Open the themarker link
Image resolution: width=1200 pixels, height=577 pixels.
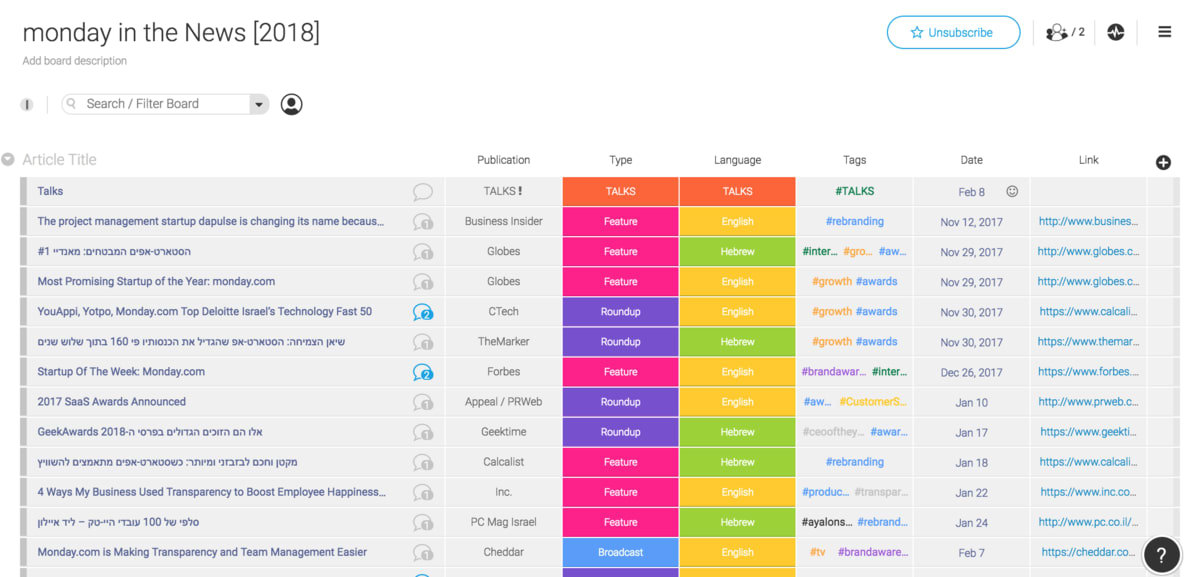tap(1088, 342)
